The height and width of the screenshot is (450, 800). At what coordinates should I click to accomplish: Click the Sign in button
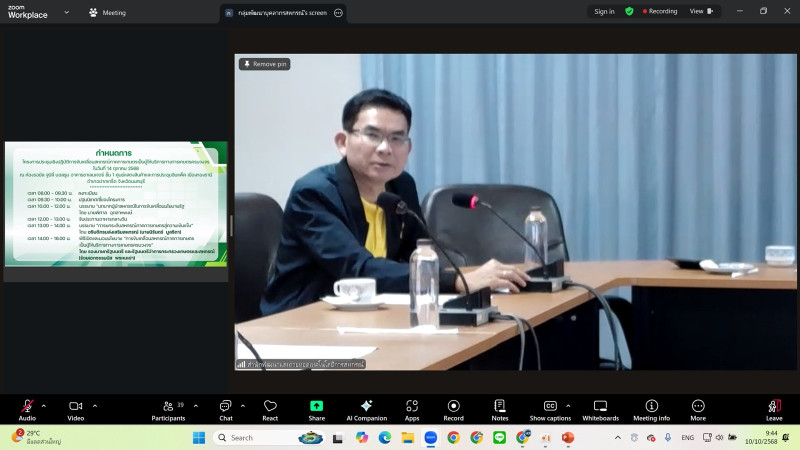pos(604,12)
